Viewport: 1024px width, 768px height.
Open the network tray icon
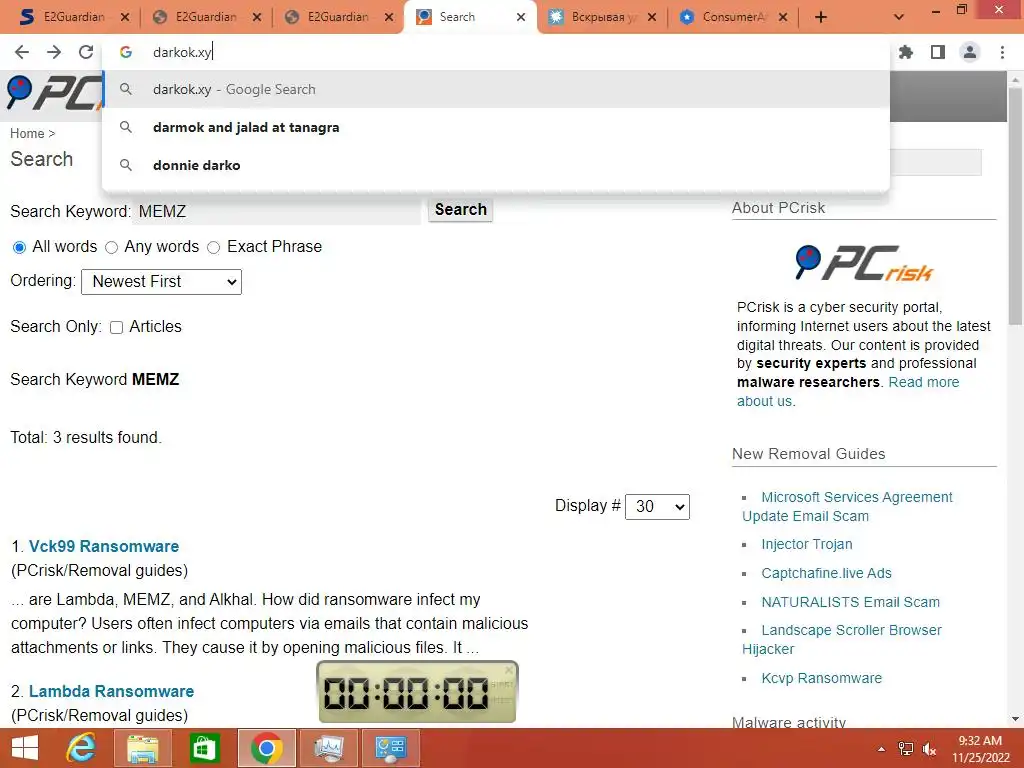(905, 749)
